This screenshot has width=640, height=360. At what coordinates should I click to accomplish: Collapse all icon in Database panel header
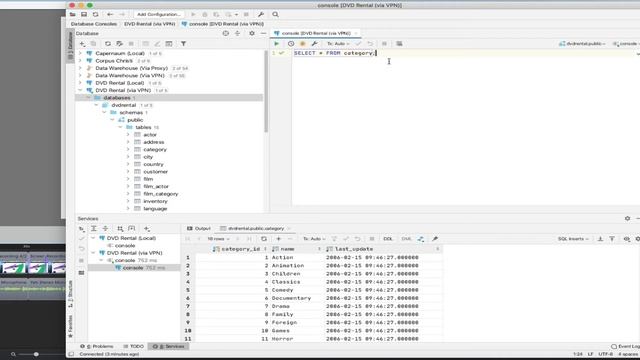coord(238,33)
